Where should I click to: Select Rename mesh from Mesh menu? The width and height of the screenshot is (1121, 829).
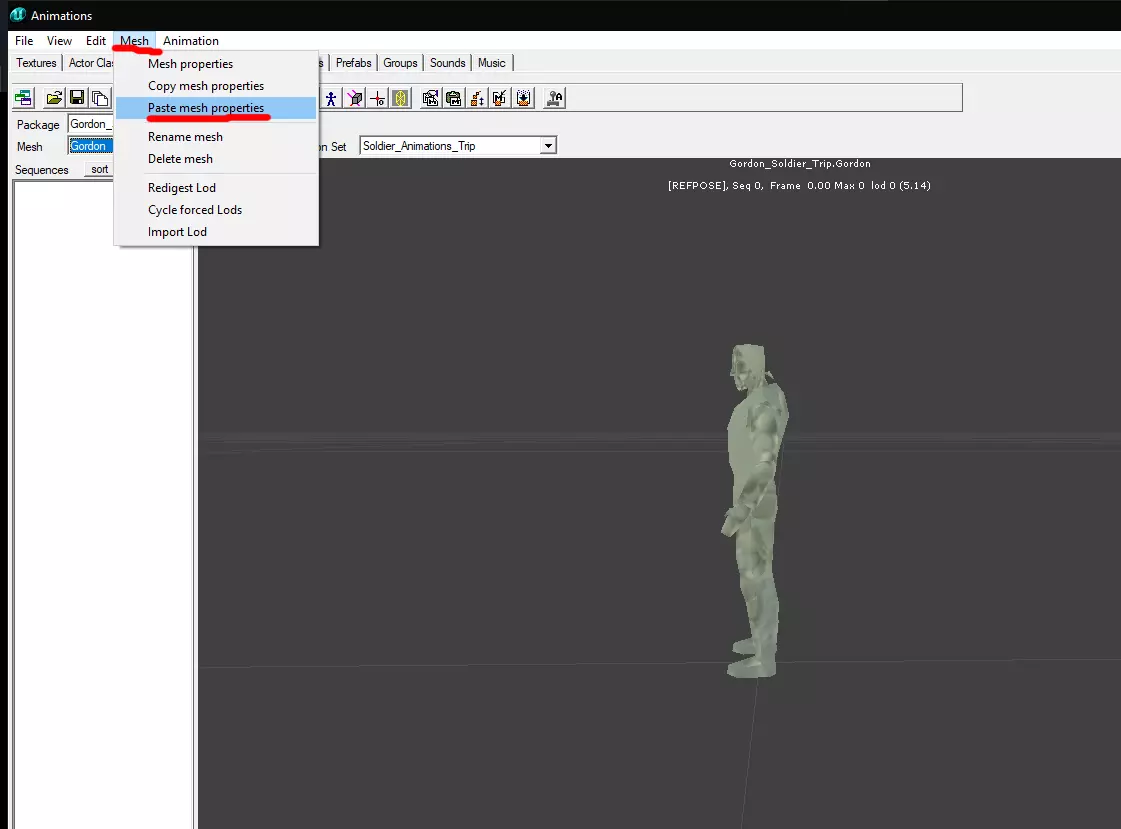[x=185, y=137]
